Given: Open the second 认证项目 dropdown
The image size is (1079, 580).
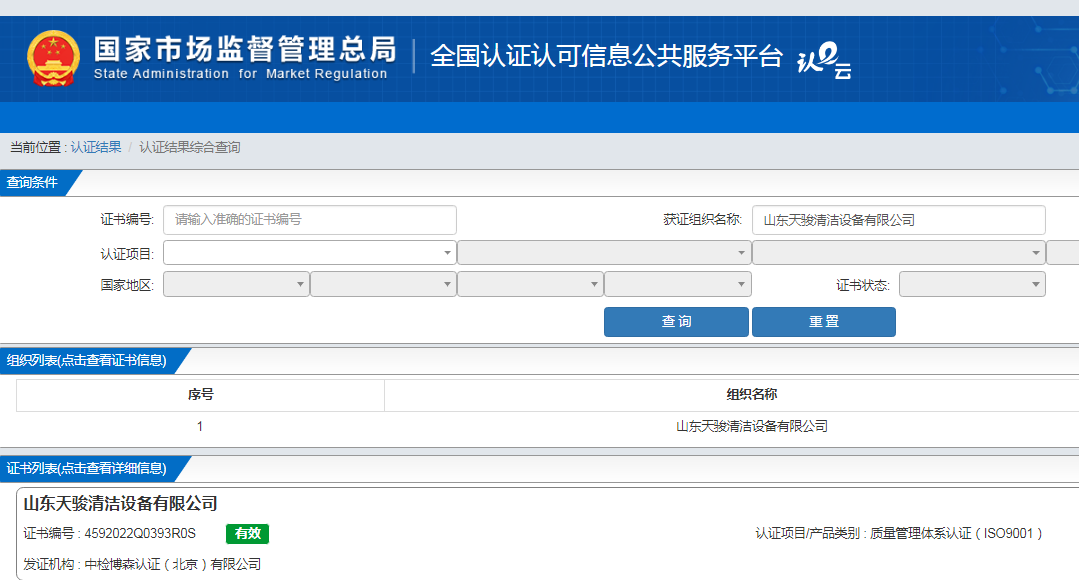Looking at the screenshot, I should tap(604, 253).
